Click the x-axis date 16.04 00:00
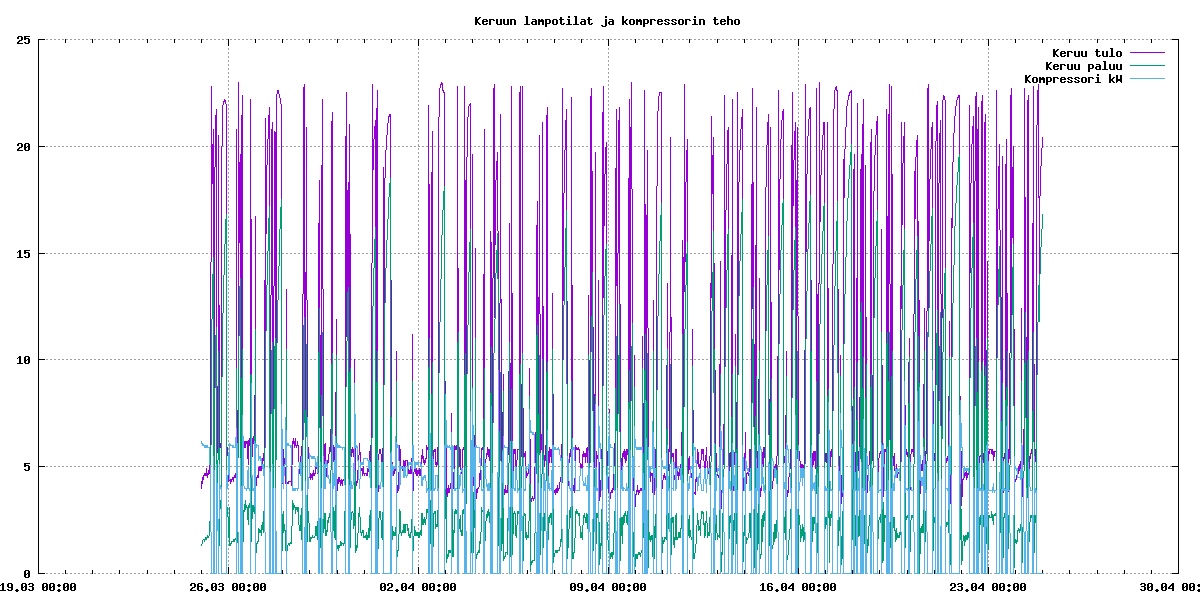Viewport: 1200px width, 600px height. pyautogui.click(x=798, y=588)
